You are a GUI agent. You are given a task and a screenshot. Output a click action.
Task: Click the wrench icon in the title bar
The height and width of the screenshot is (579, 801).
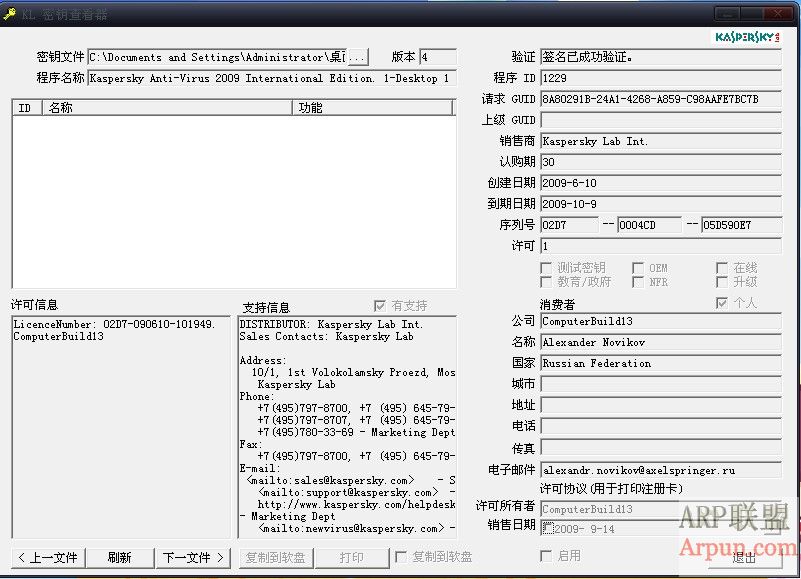pyautogui.click(x=10, y=13)
